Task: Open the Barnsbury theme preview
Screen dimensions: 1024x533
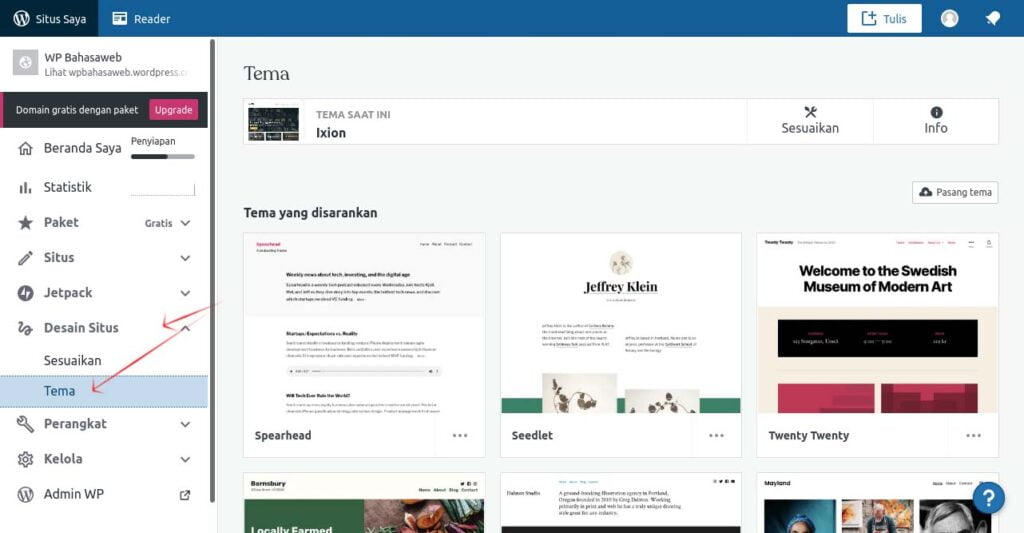Action: tap(364, 503)
